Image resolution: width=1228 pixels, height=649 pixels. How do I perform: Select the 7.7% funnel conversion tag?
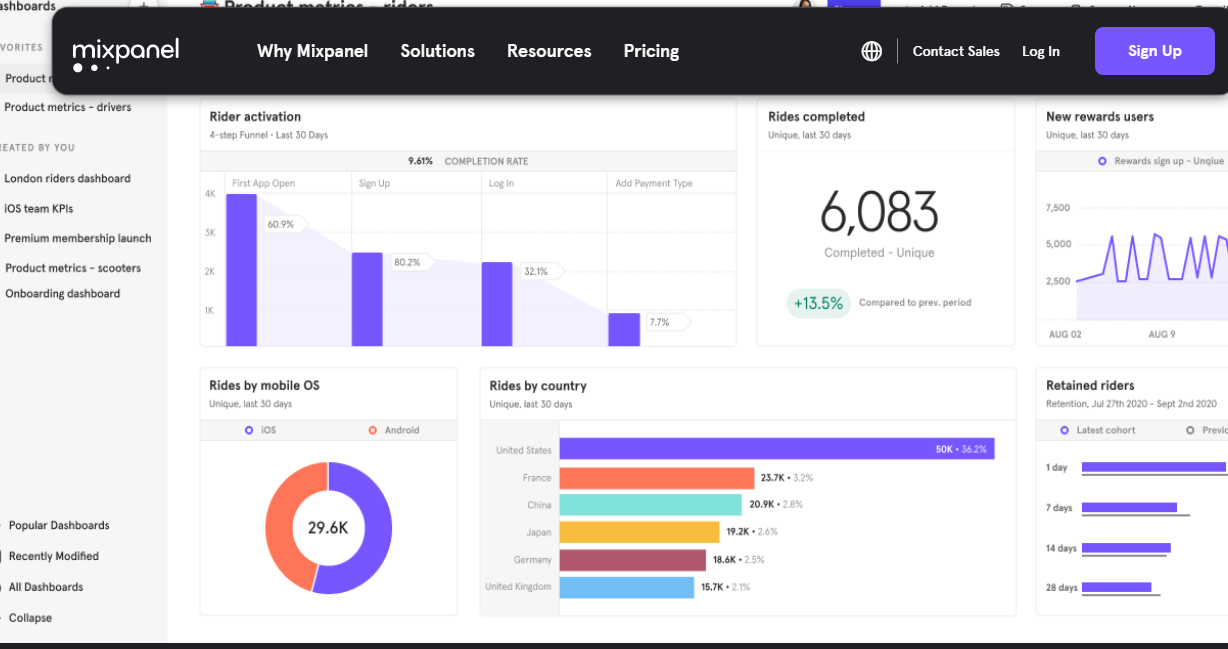667,322
